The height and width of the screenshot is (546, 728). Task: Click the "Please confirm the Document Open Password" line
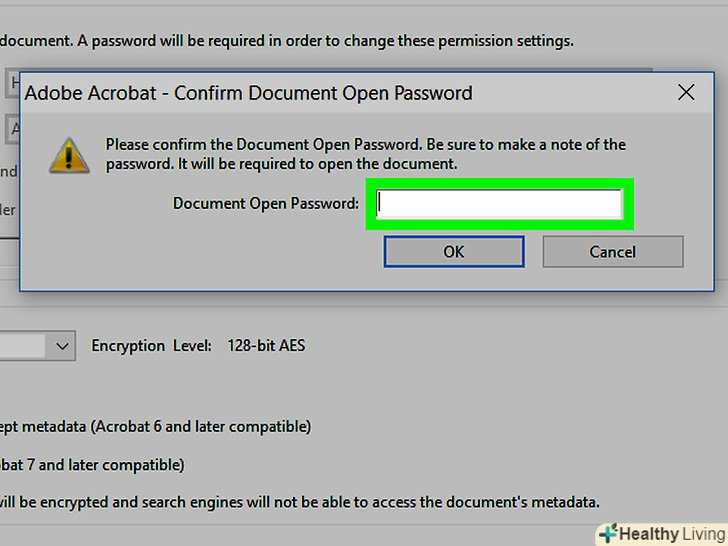[365, 144]
